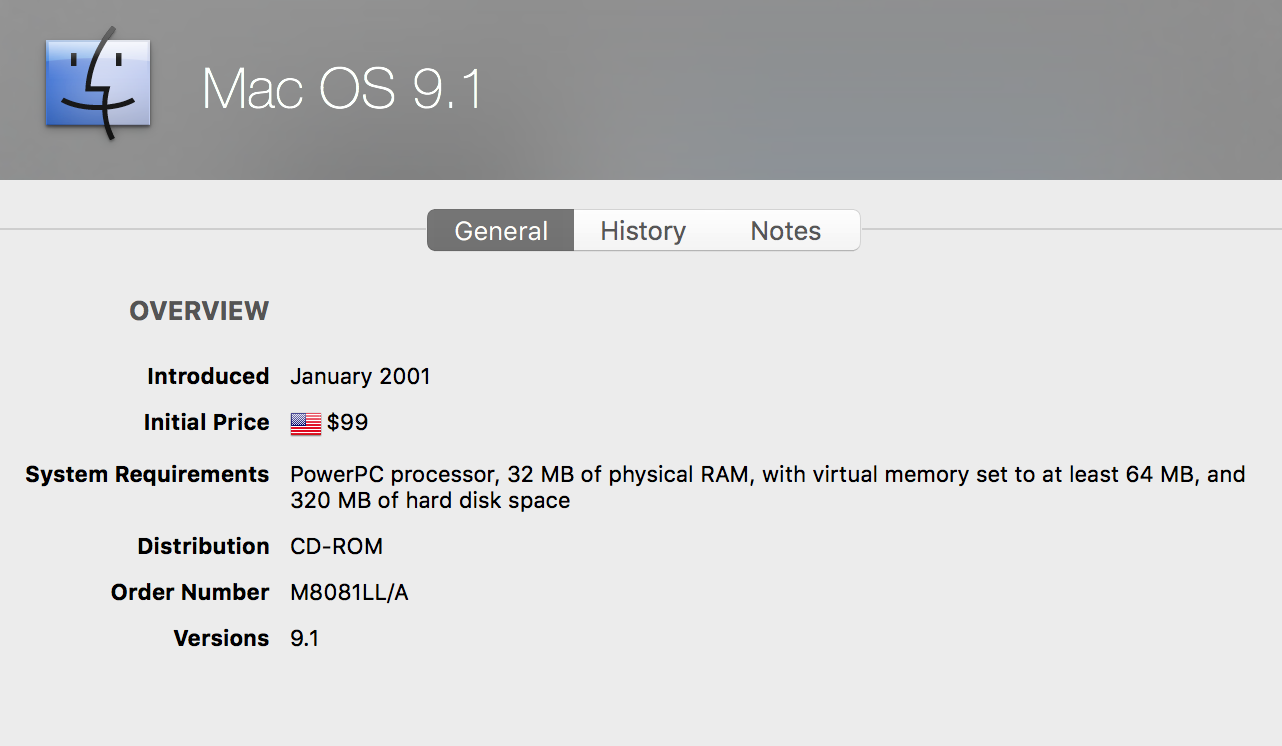Image resolution: width=1282 pixels, height=746 pixels.
Task: Click the Mac OS 9.1 title
Action: click(x=342, y=89)
